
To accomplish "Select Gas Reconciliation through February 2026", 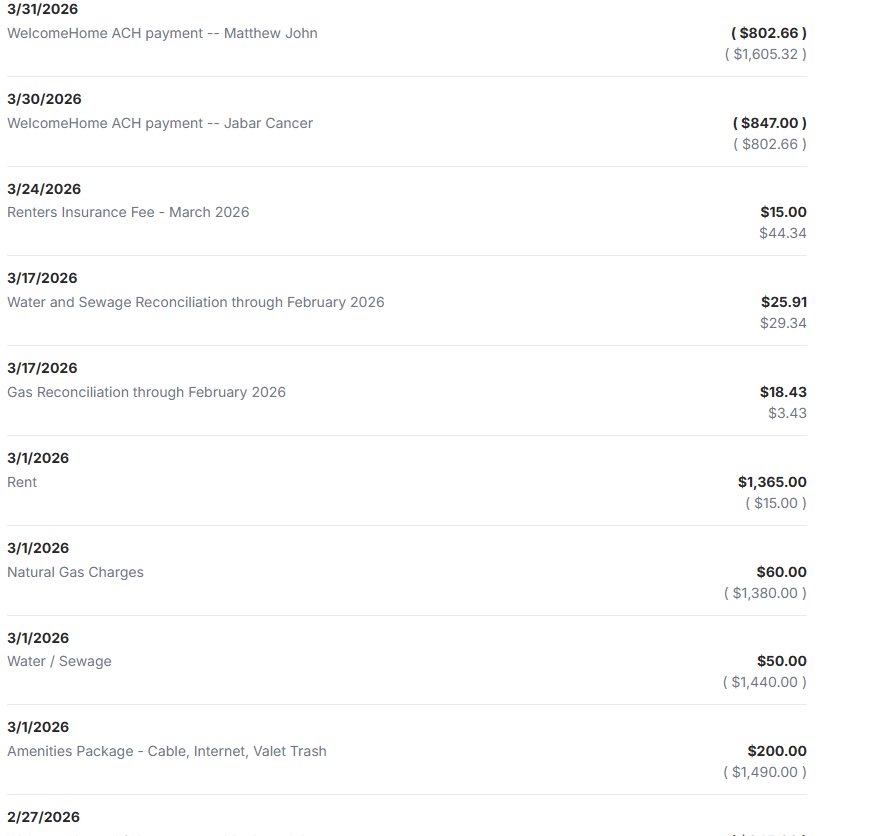I will 146,392.
